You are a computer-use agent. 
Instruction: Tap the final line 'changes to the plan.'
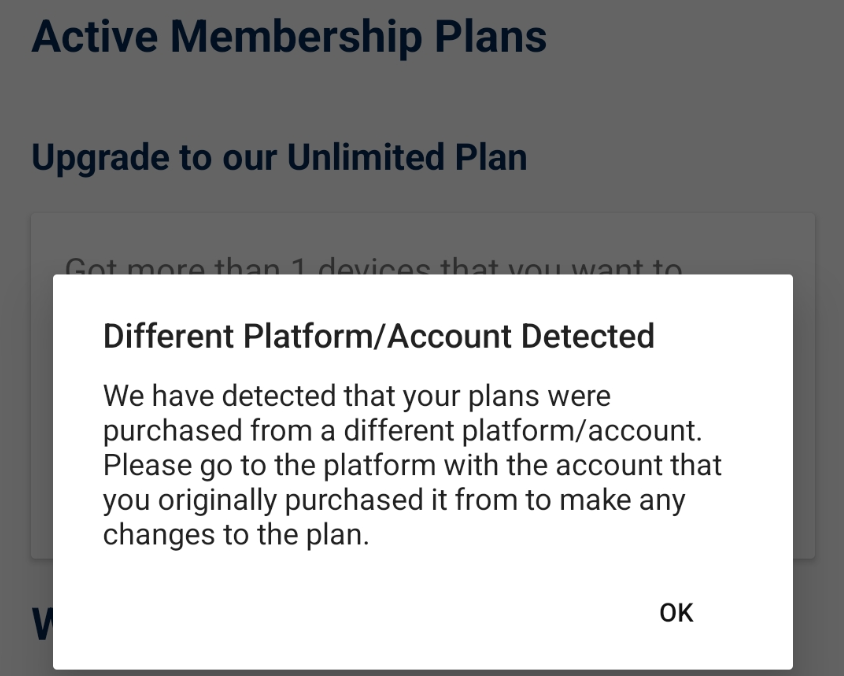pyautogui.click(x=236, y=534)
